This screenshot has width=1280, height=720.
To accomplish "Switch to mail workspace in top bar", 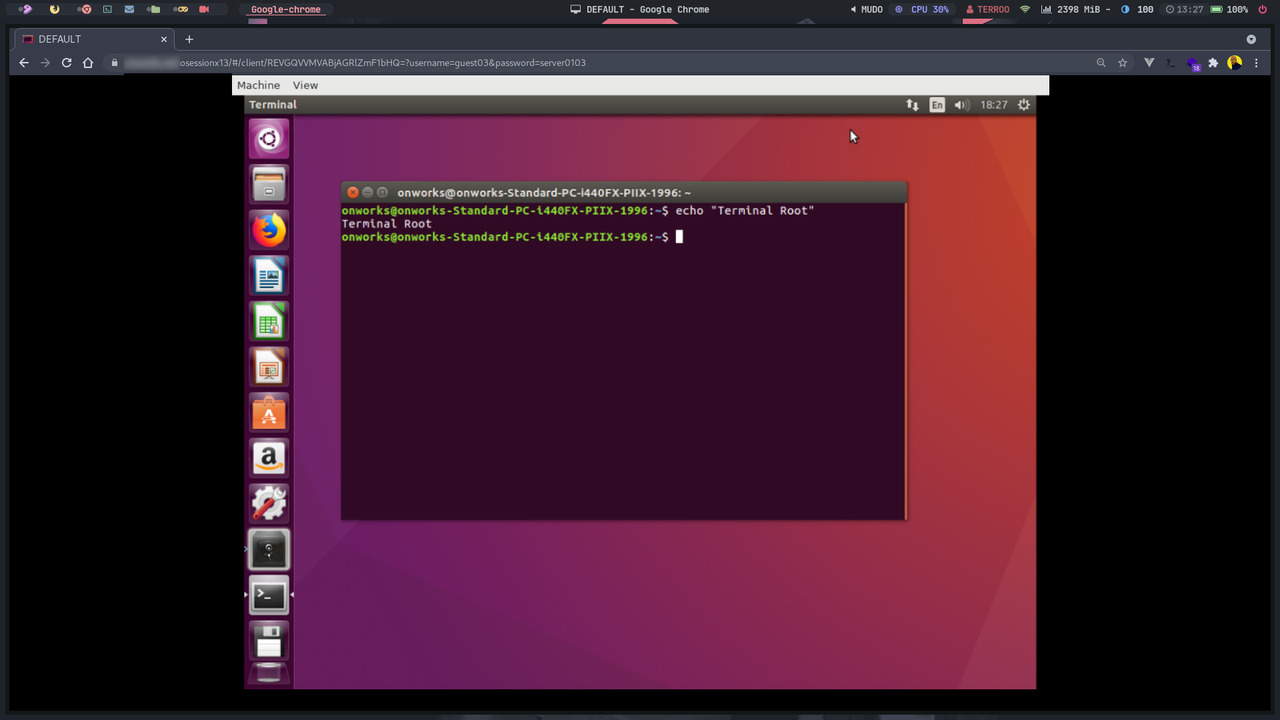I will click(x=130, y=9).
